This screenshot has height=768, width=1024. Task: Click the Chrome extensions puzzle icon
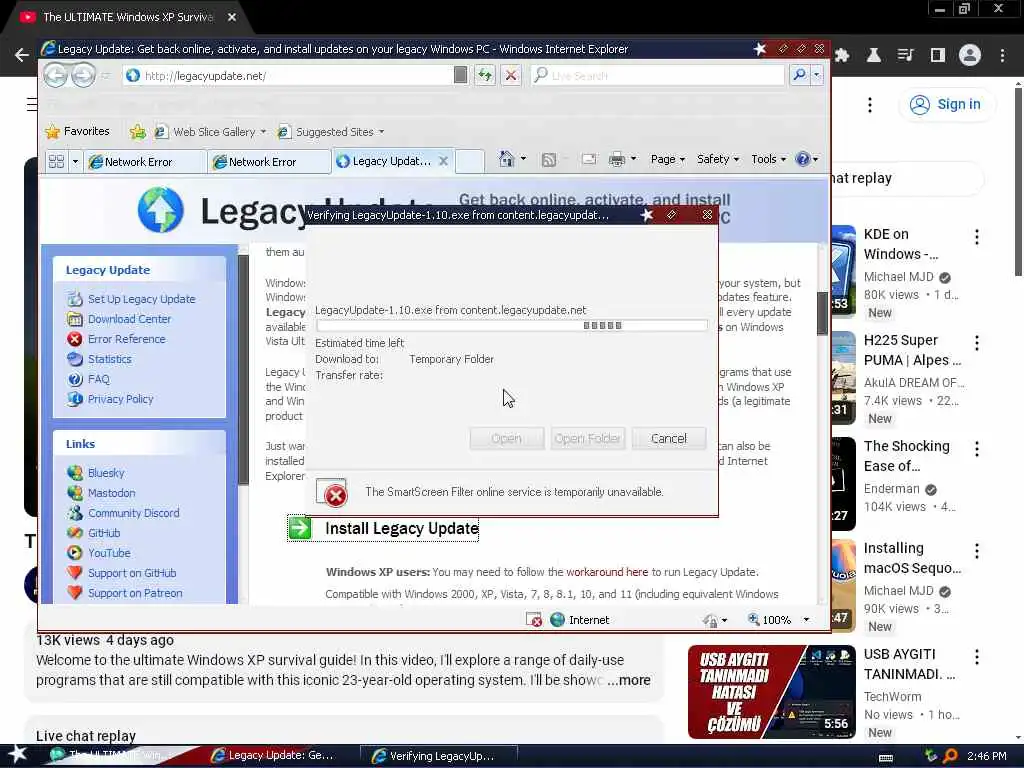(x=842, y=56)
